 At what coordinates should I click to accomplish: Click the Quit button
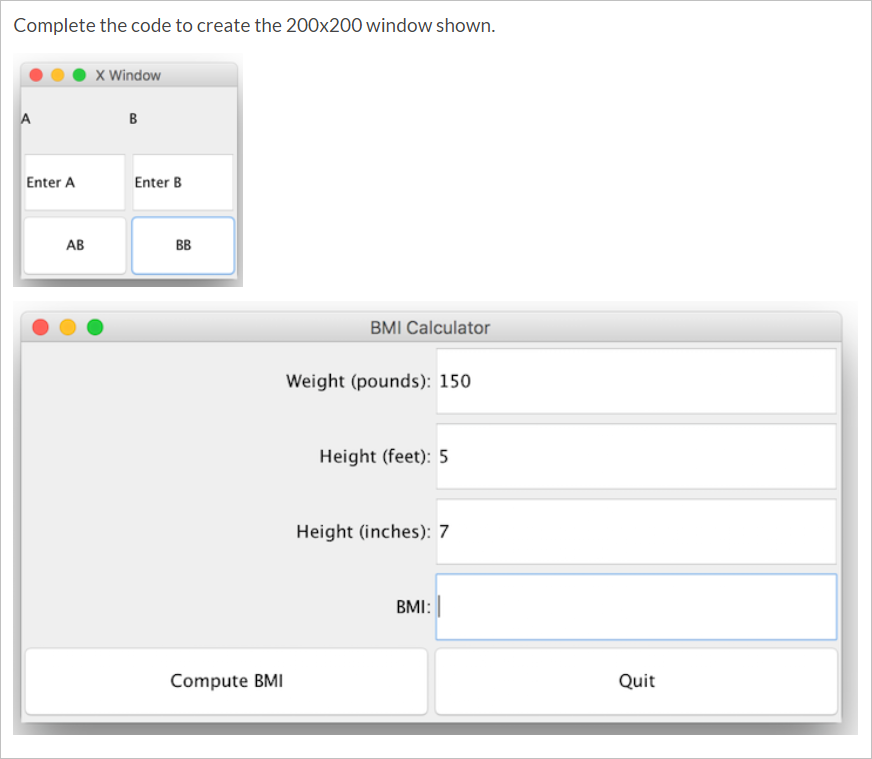(637, 681)
